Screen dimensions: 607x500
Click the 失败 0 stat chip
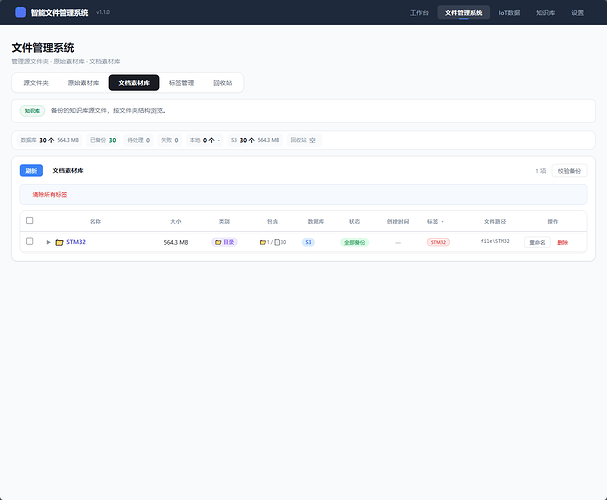click(170, 140)
